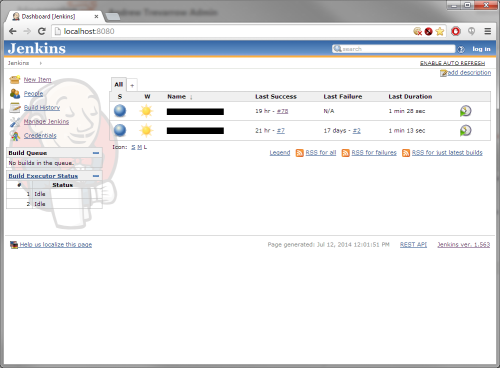
Task: Open Build History via its notepad icon
Action: click(x=15, y=108)
